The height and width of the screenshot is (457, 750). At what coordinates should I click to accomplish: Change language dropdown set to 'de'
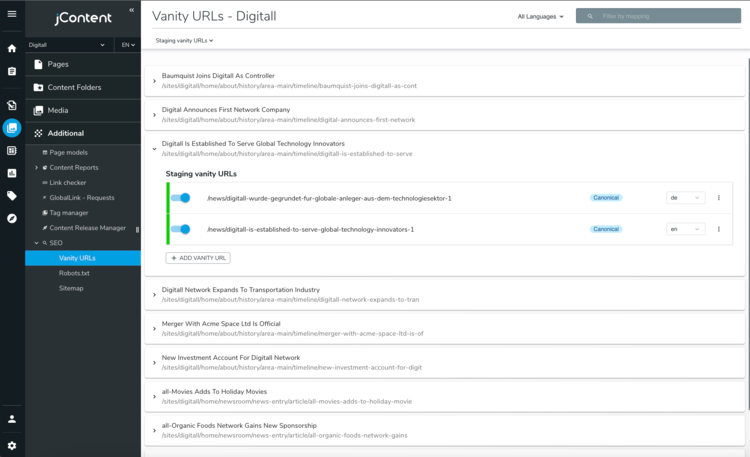(x=685, y=198)
